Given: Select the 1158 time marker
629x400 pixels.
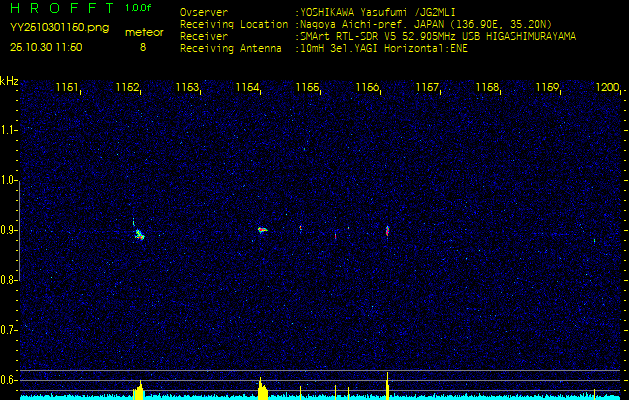Looking at the screenshot, I should click(x=488, y=88).
